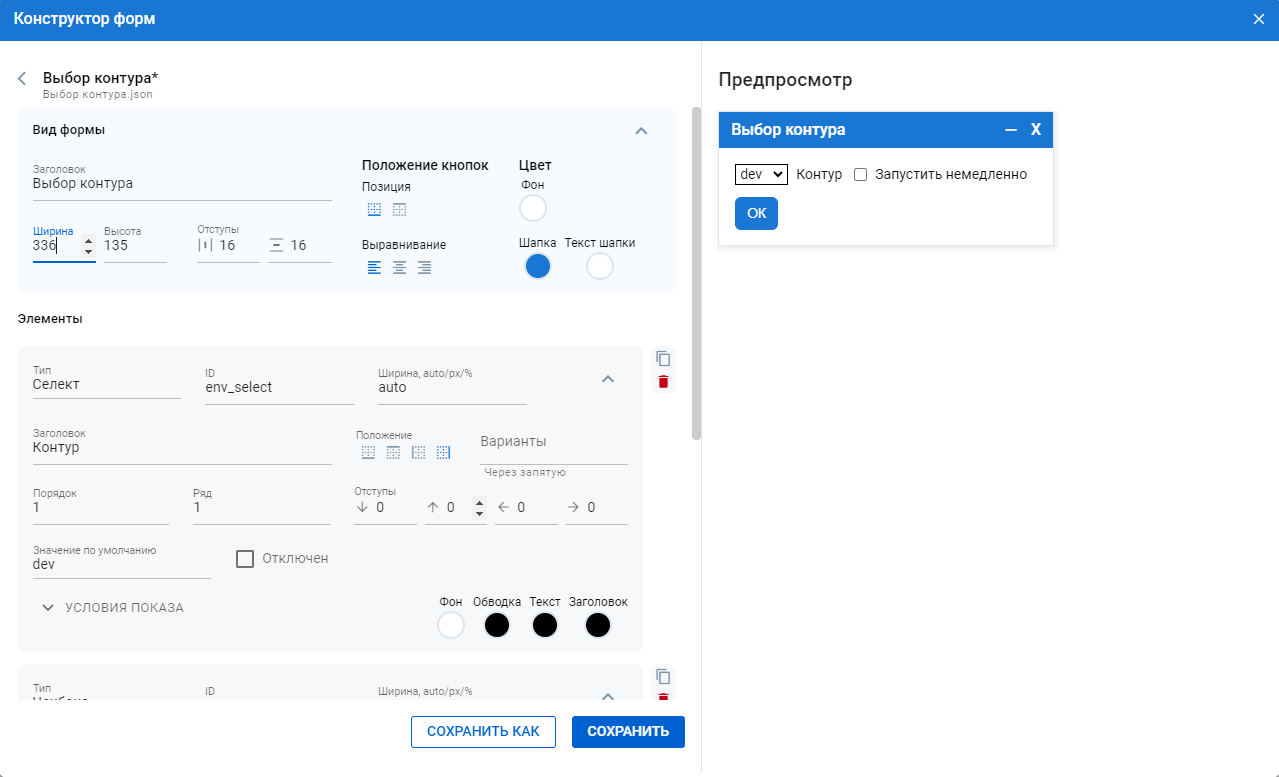Screen dimensions: 1279x777
Task: Click the СОХРАНИТЬ КАК button
Action: 482,732
